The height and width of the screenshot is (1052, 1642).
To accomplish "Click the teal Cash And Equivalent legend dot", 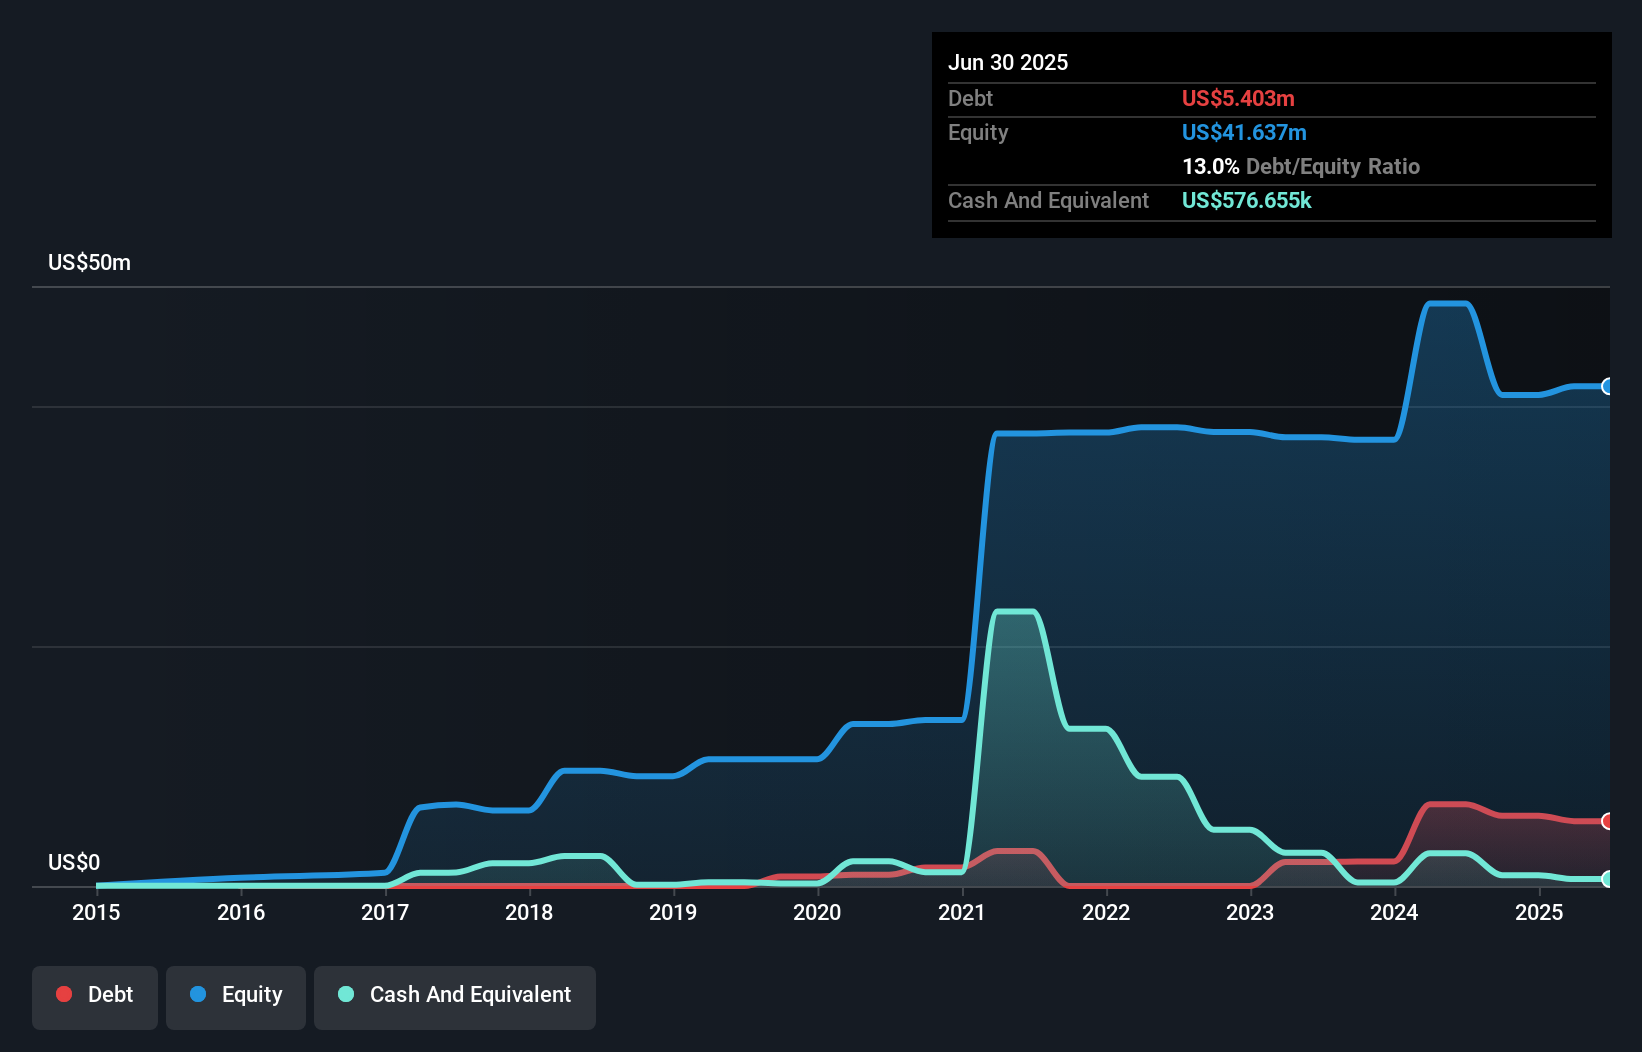I will pos(346,994).
